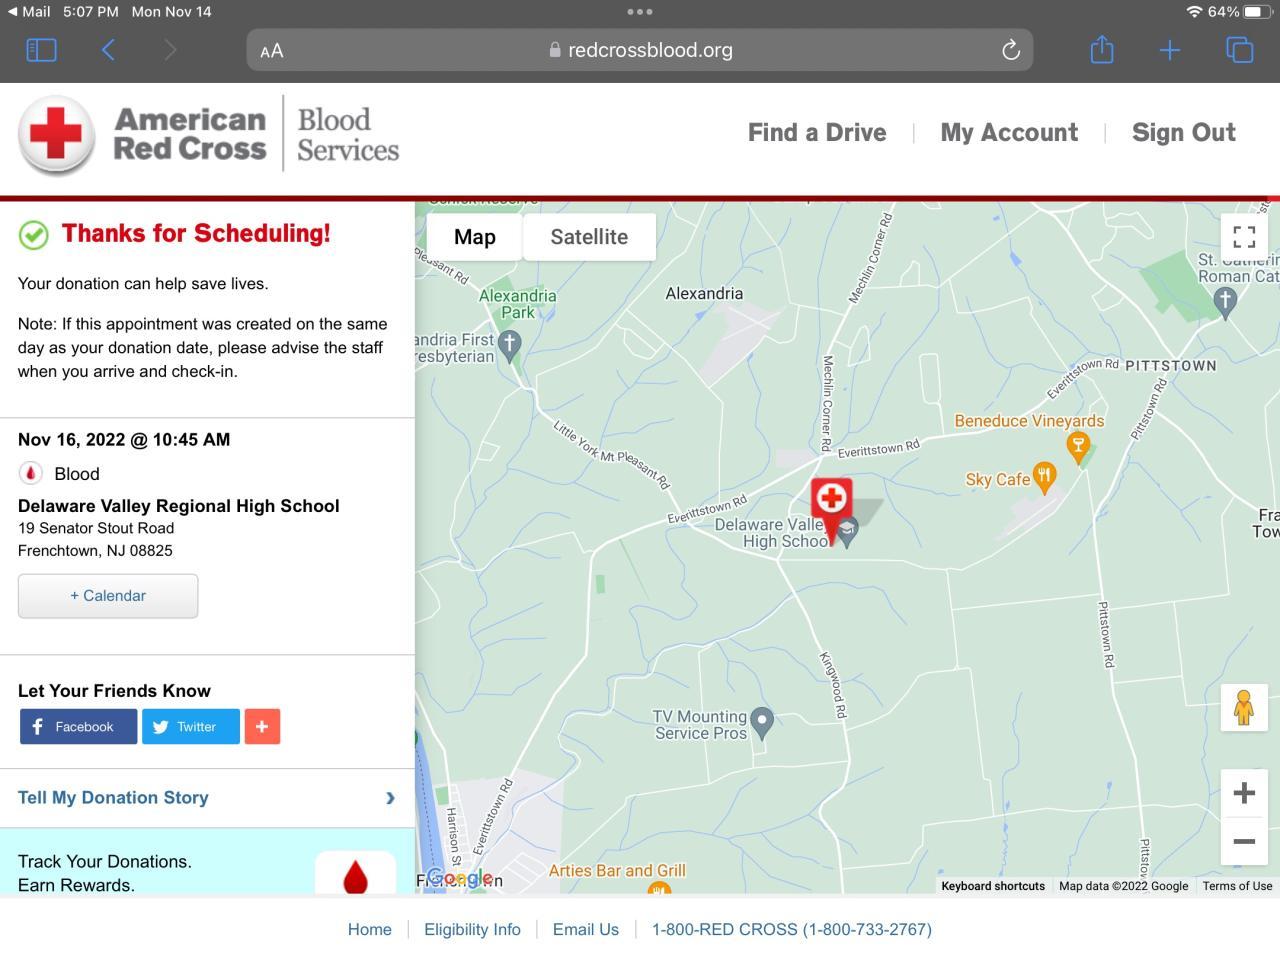Viewport: 1280px width, 960px height.
Task: Go back to previous page
Action: tap(108, 50)
